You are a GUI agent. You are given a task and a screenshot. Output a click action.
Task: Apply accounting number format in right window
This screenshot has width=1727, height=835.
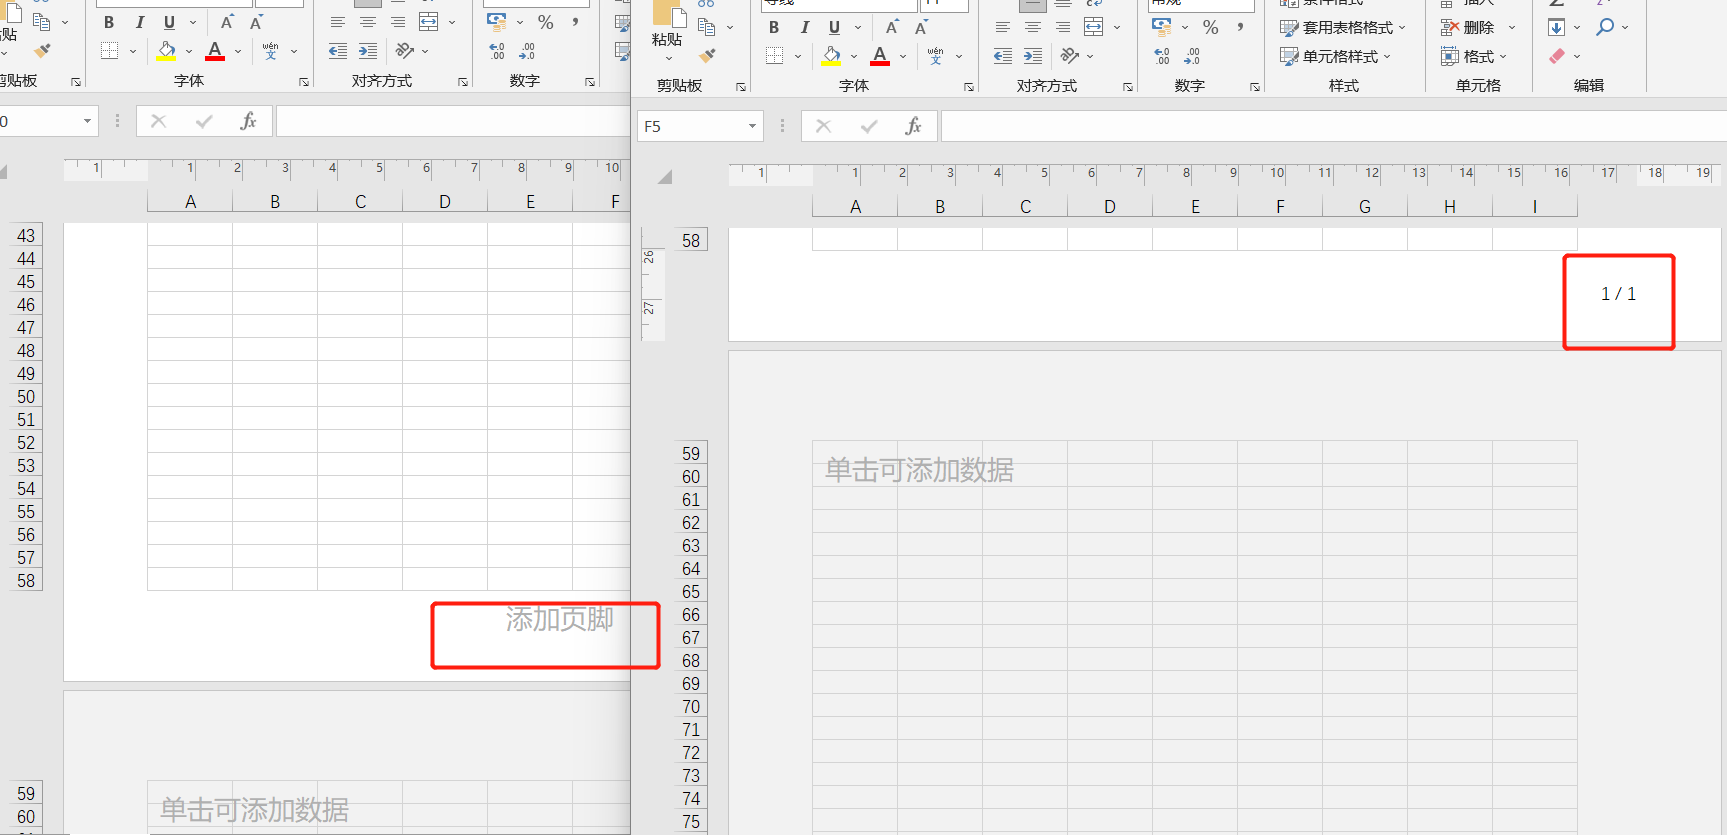coord(1161,28)
